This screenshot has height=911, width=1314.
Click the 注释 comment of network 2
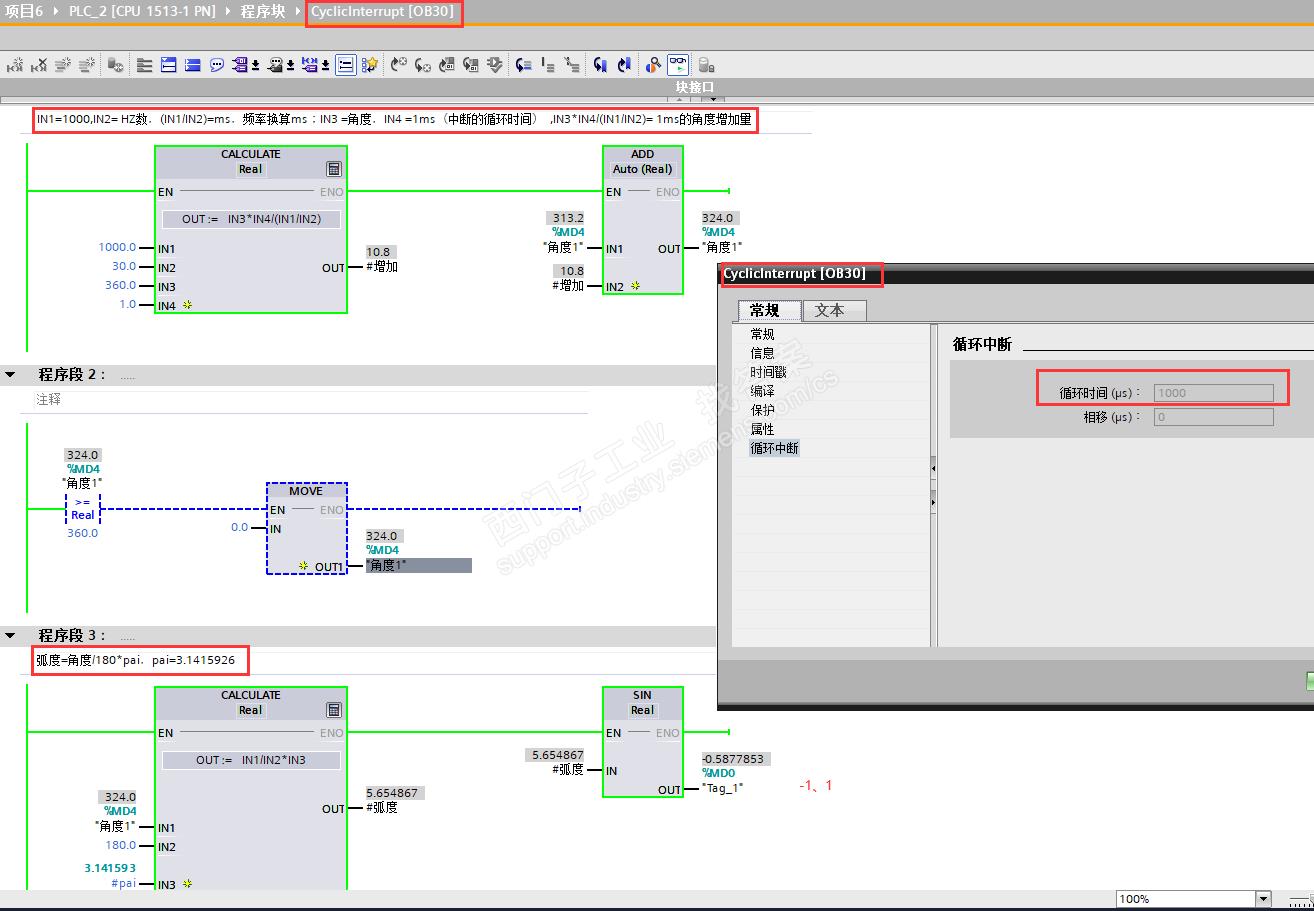(49, 399)
